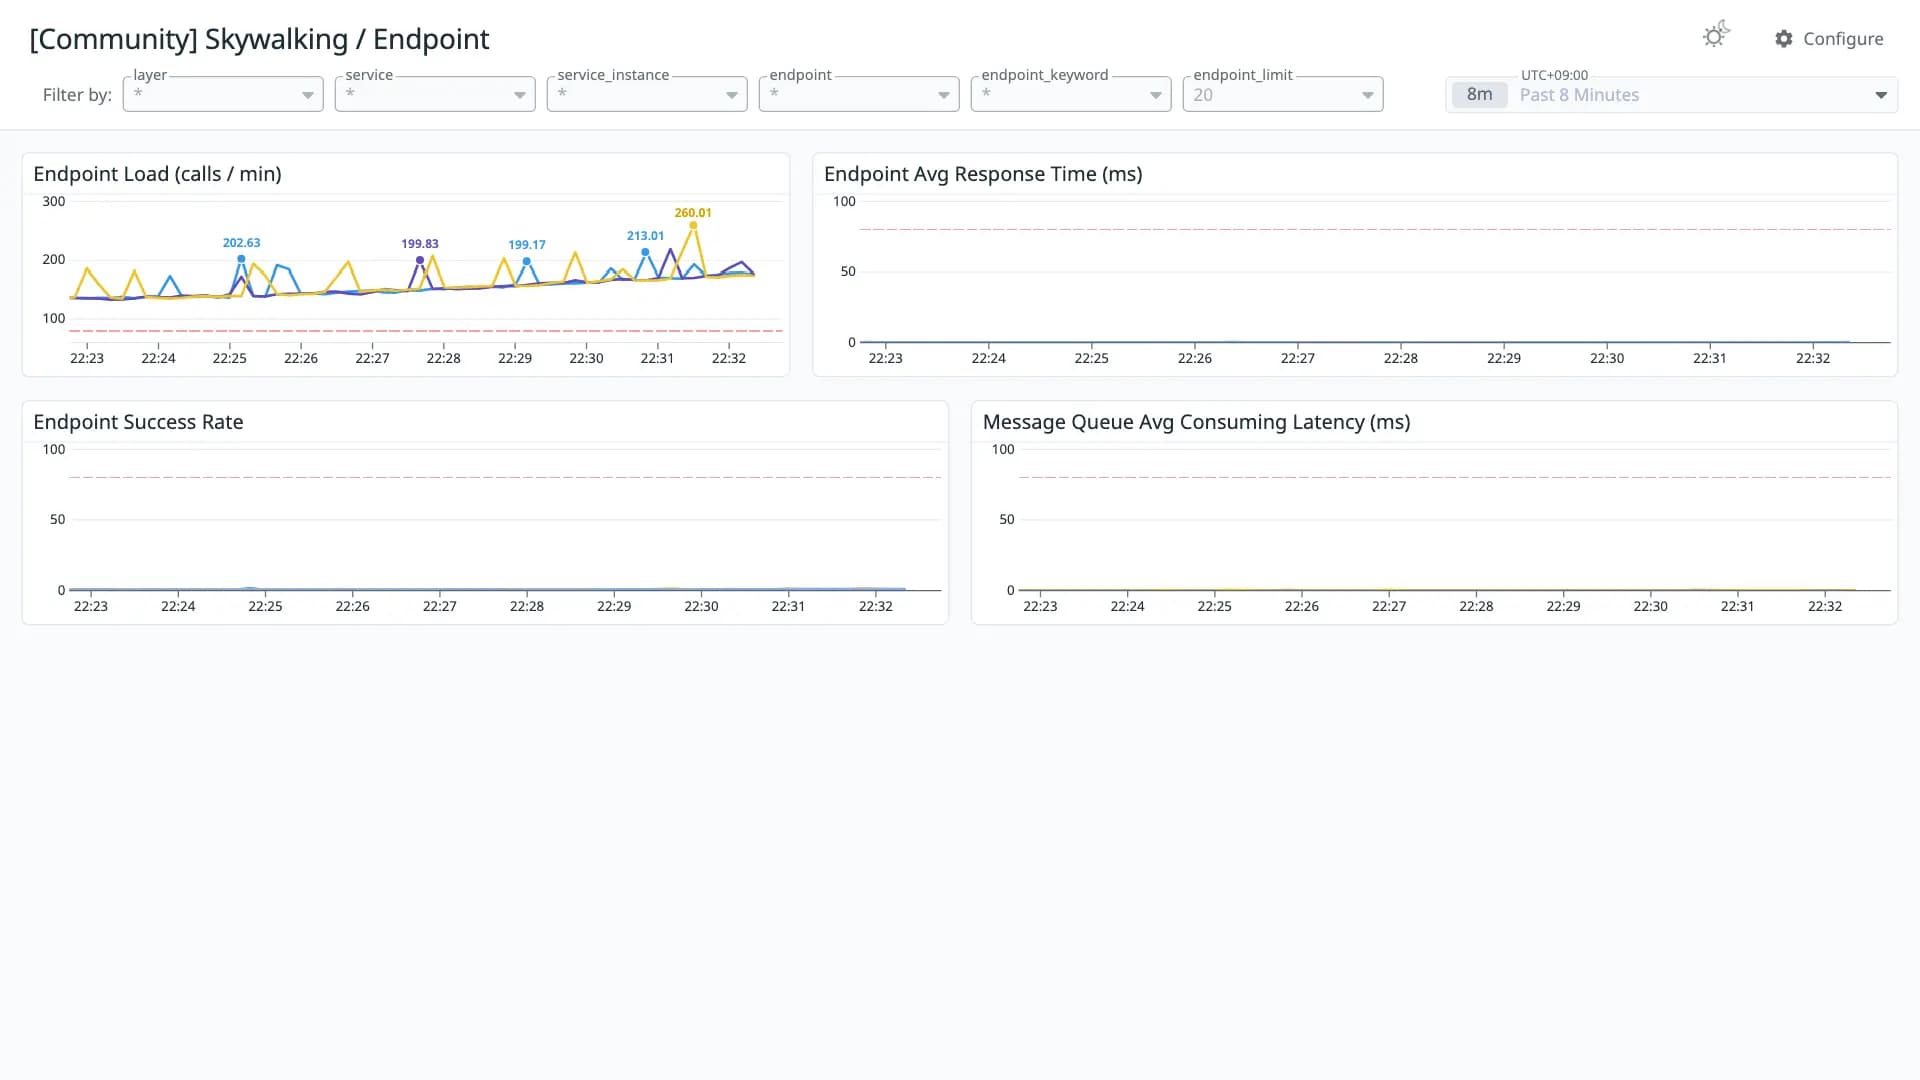
Task: Open the service_instance filter dropdown
Action: (647, 94)
